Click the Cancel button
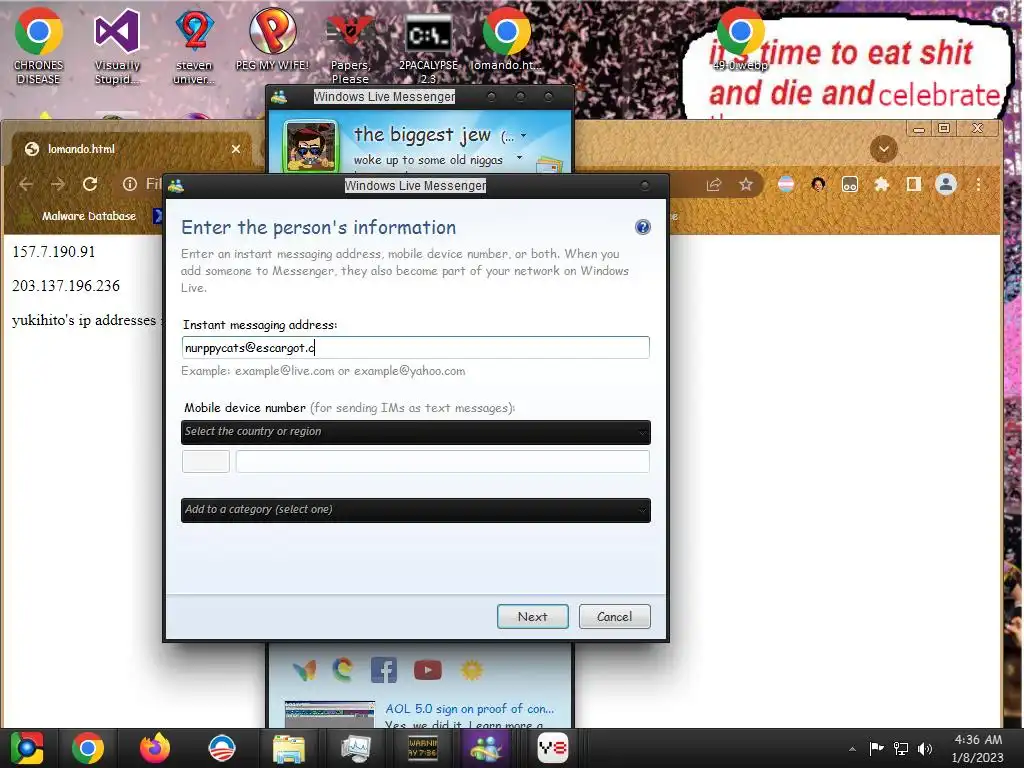The width and height of the screenshot is (1024, 768). click(614, 616)
